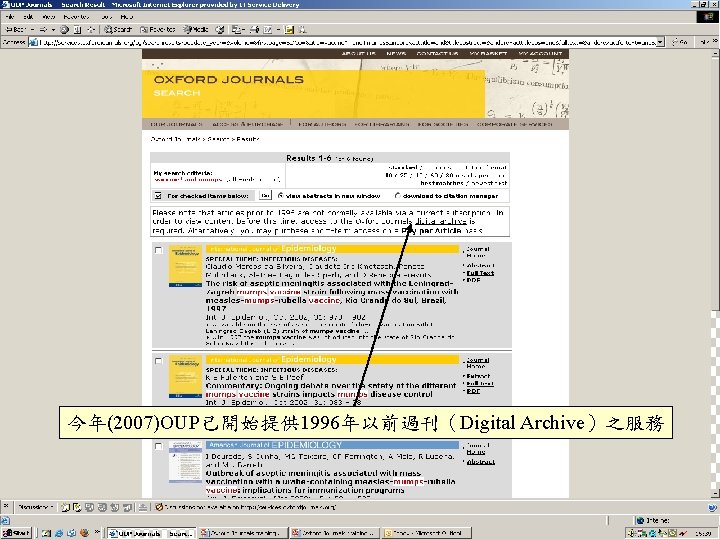Check the first Epidemiology result checkbox
This screenshot has height=540, width=720.
click(158, 250)
